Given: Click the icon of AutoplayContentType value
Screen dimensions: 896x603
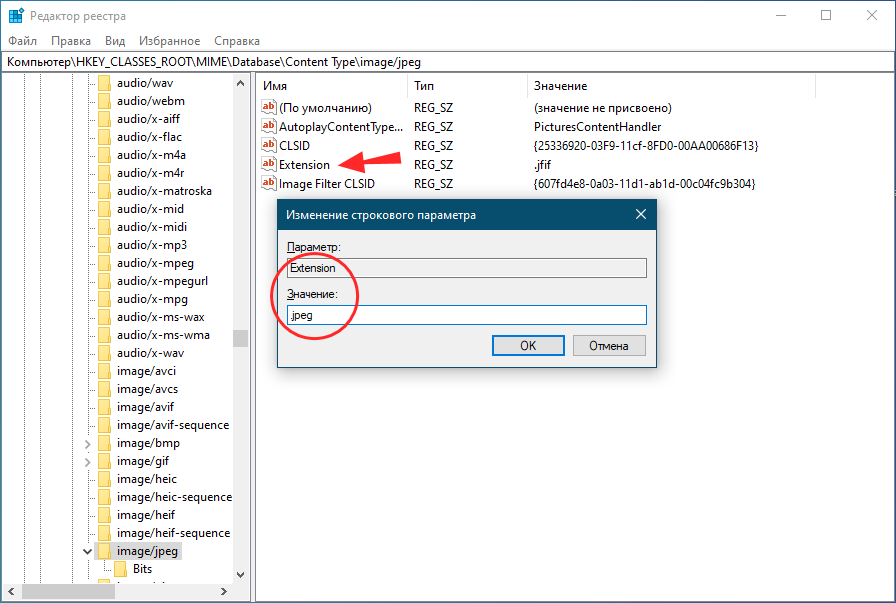Looking at the screenshot, I should (268, 127).
